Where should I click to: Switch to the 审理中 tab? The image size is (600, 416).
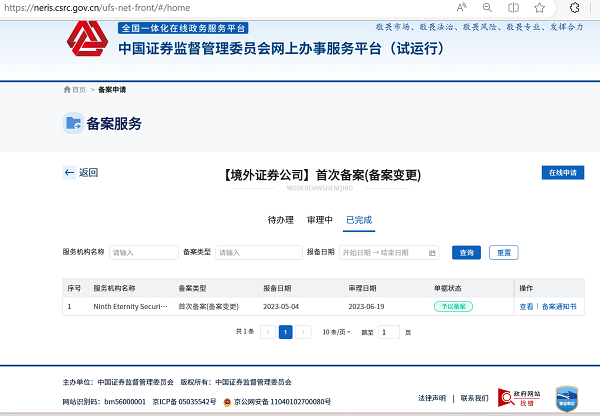[319, 219]
